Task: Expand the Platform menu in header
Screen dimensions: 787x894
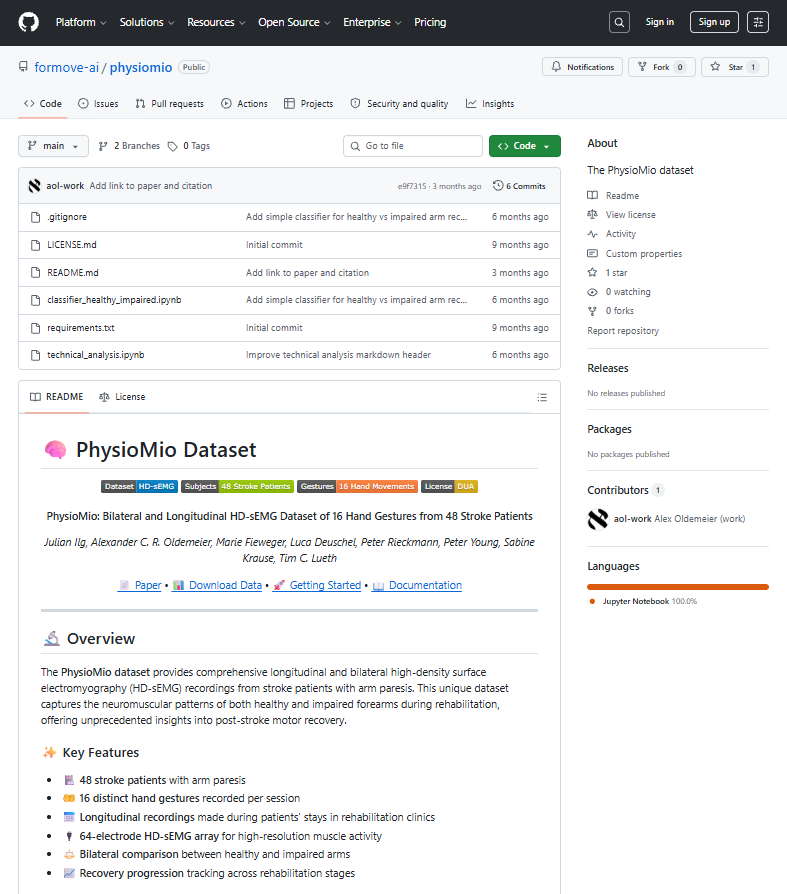Action: [82, 22]
